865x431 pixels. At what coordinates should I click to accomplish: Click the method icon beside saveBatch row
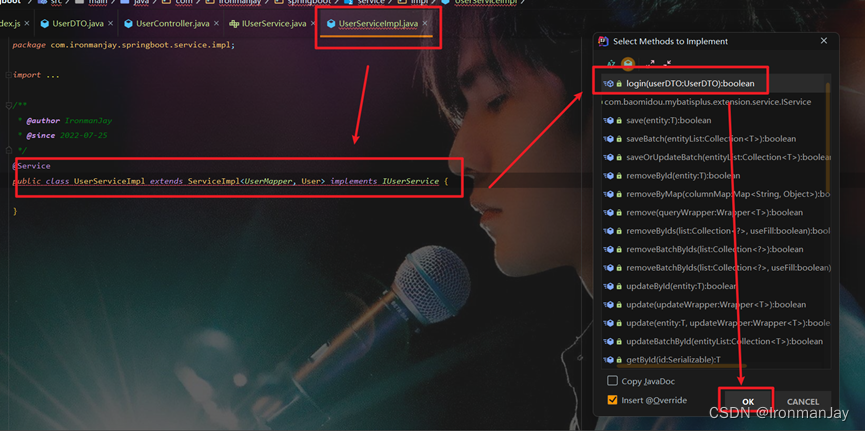[609, 139]
